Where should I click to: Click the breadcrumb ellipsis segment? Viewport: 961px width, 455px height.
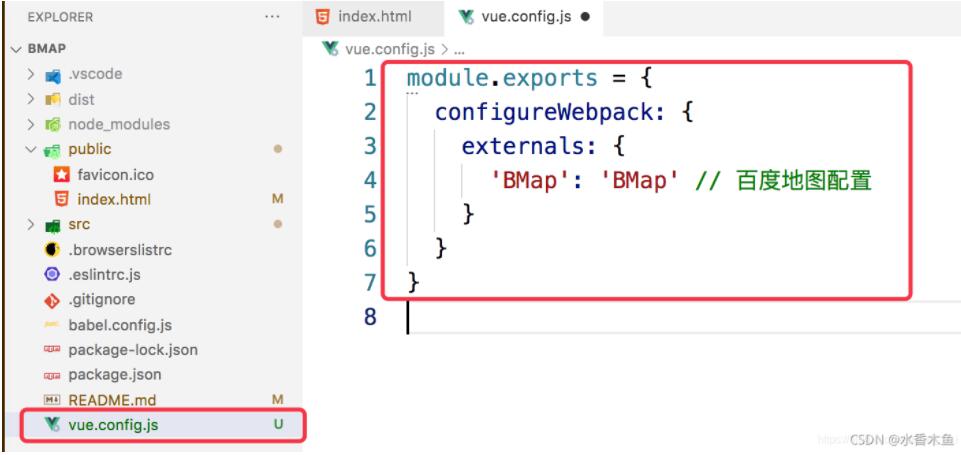[x=459, y=50]
